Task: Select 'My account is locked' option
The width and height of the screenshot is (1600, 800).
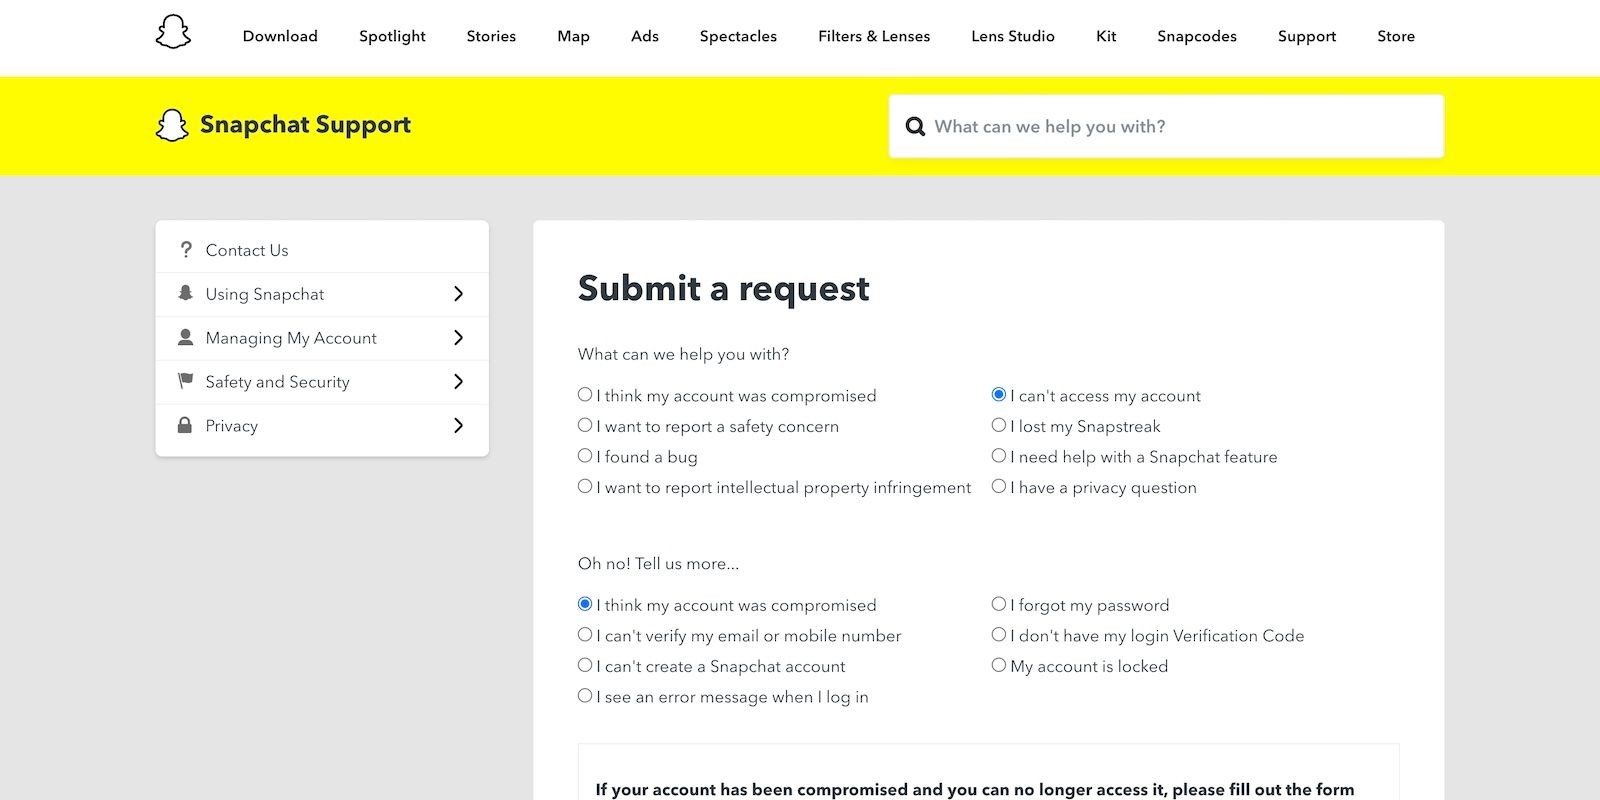Action: [x=998, y=665]
